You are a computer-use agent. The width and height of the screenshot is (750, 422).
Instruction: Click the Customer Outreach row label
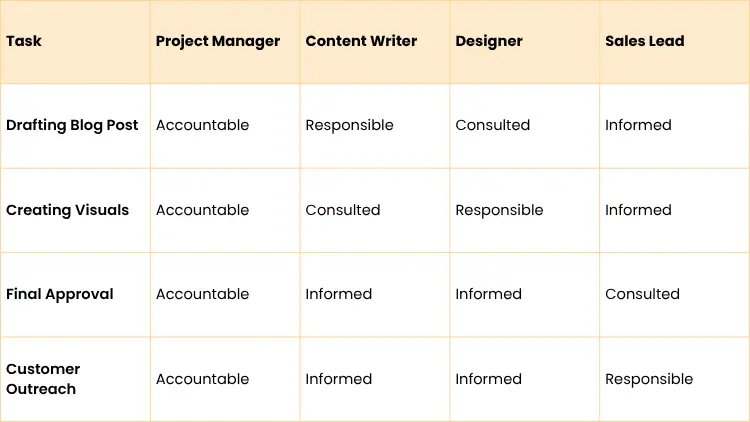click(43, 379)
